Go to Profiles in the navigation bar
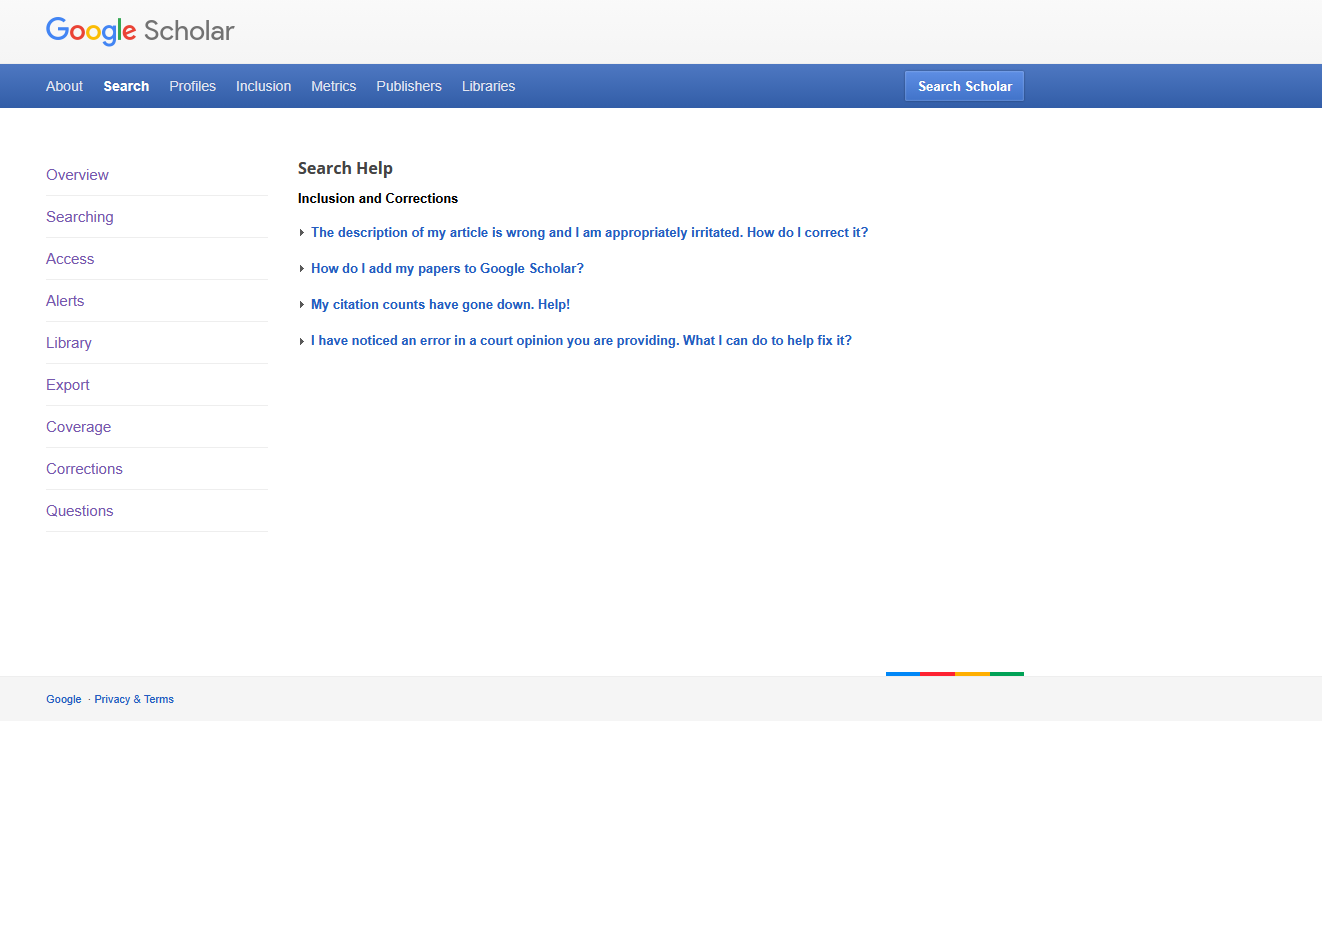 point(192,86)
